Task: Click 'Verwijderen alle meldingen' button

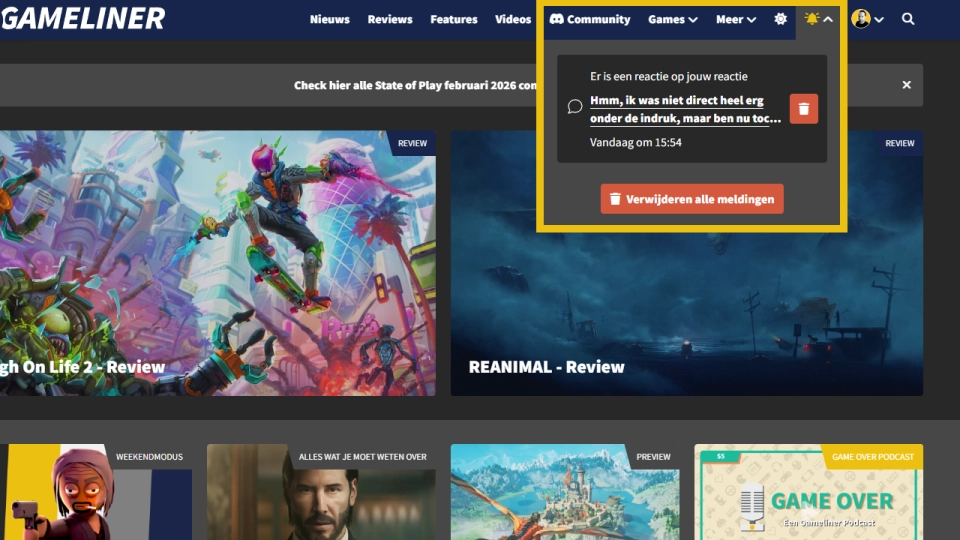Action: pos(692,199)
